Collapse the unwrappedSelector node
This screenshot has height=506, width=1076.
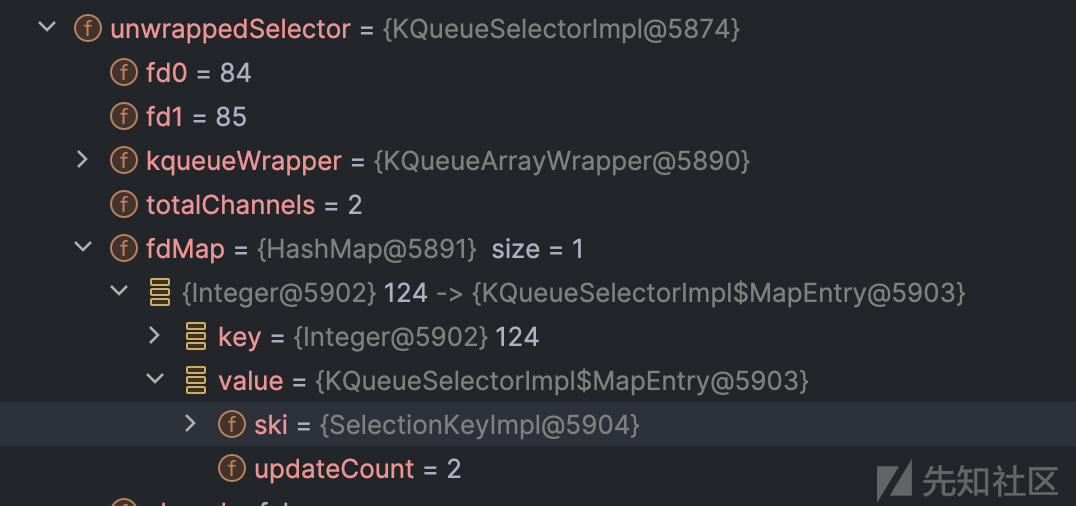(47, 28)
